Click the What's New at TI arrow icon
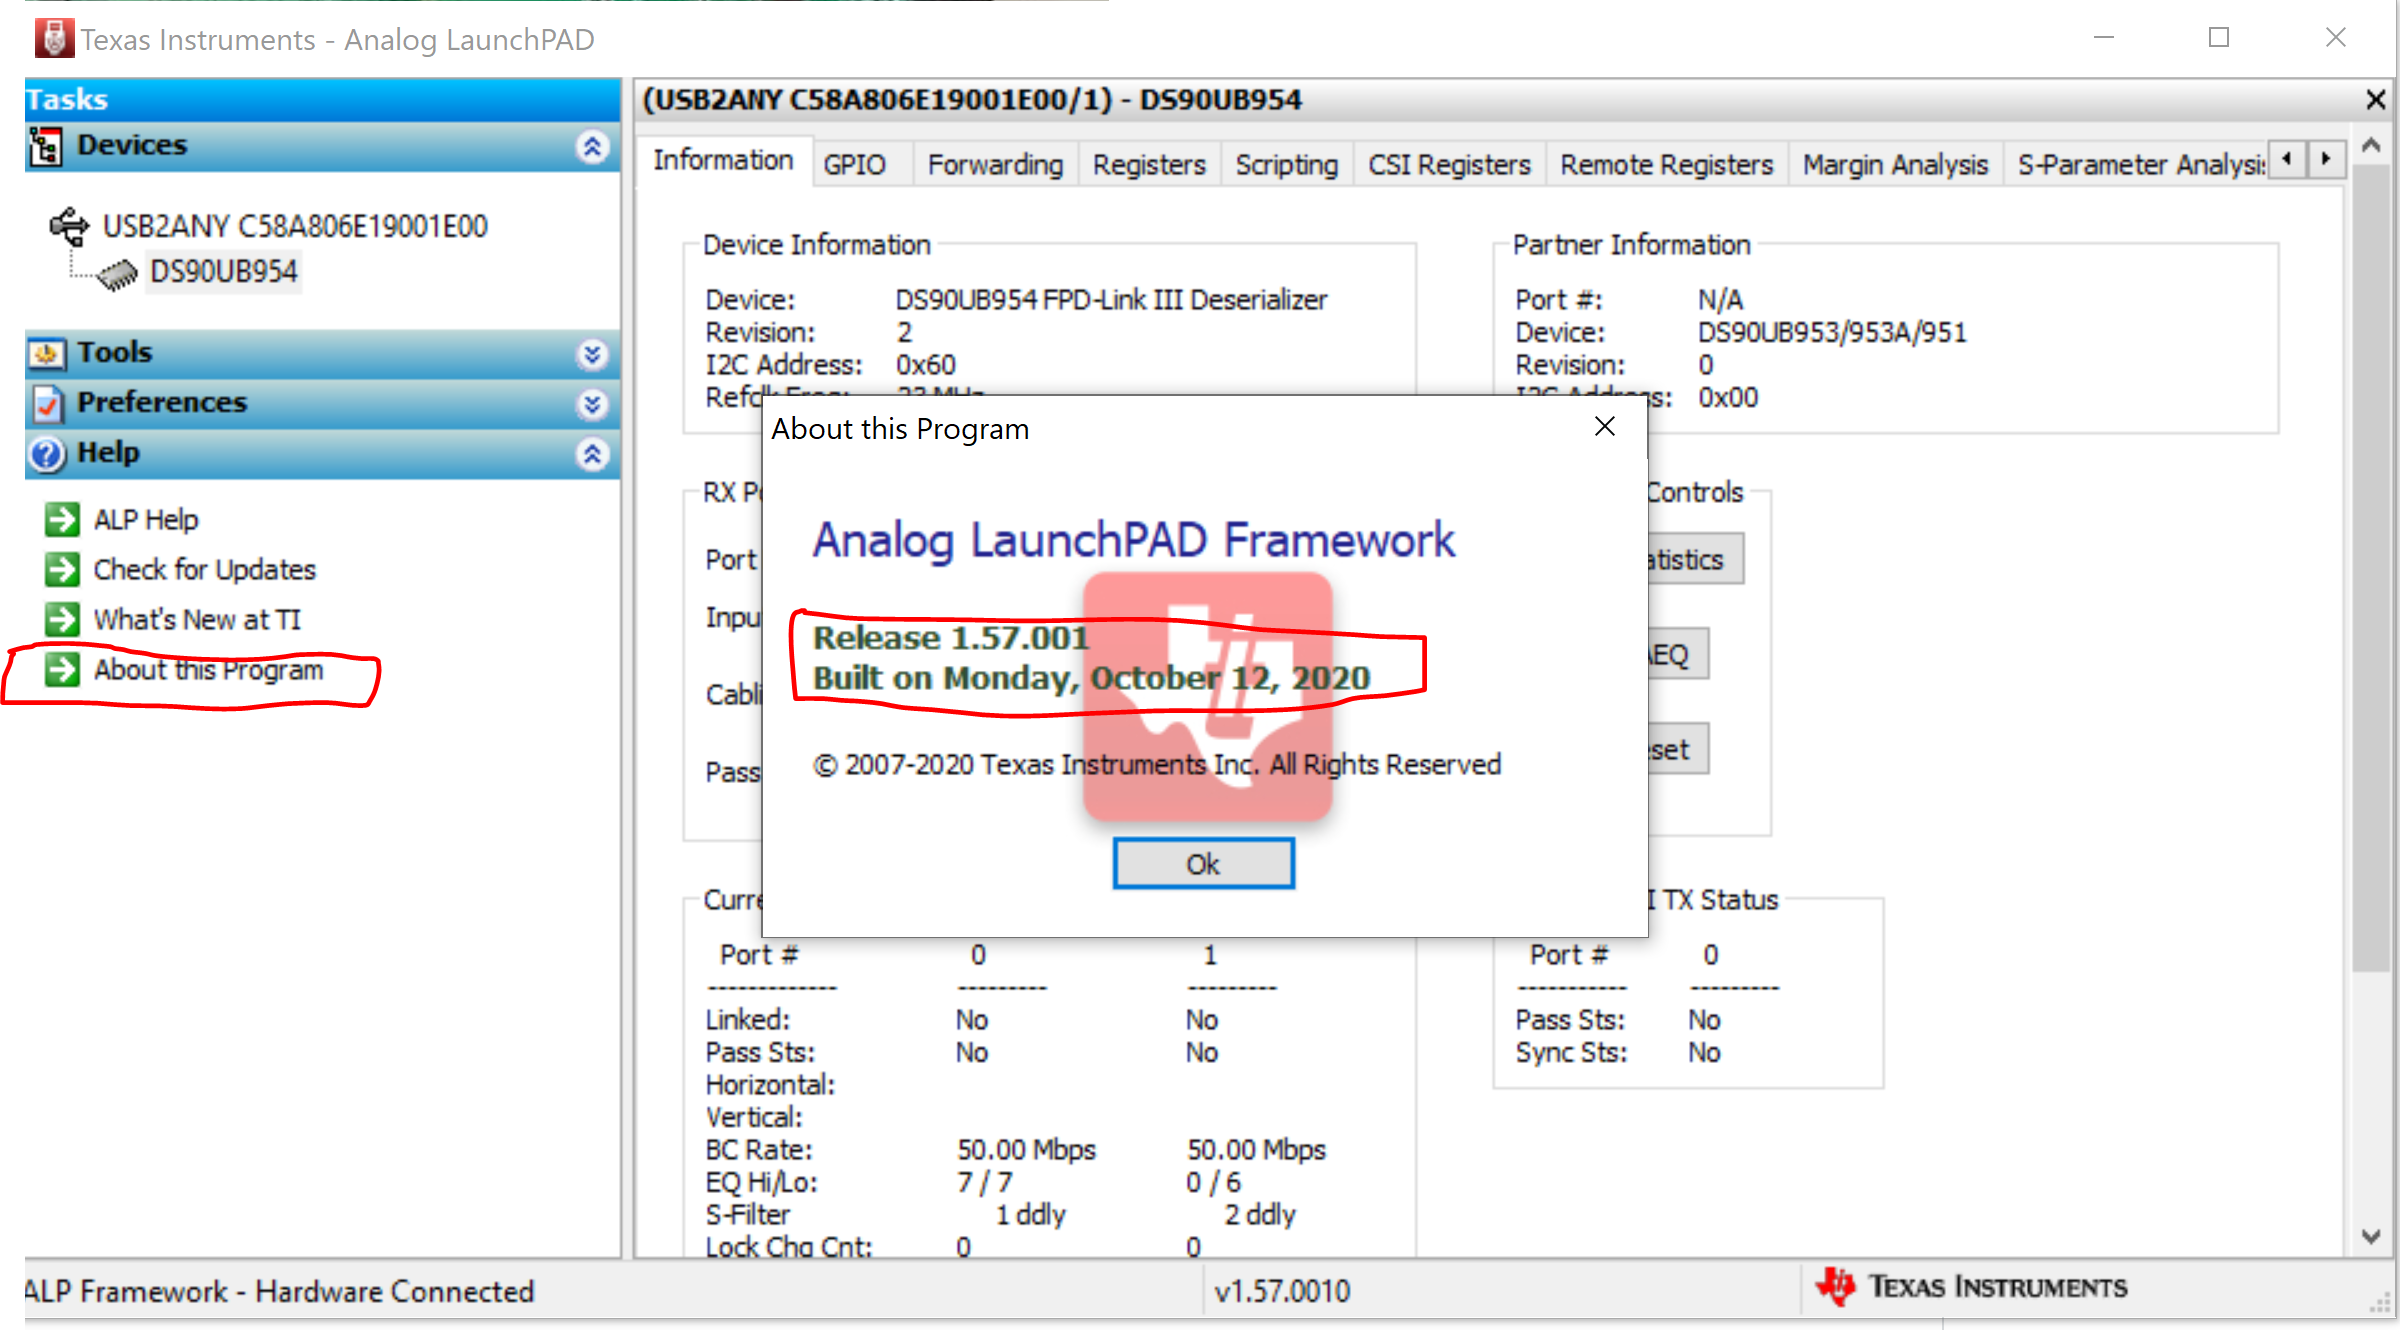This screenshot has height=1330, width=2400. 62,619
